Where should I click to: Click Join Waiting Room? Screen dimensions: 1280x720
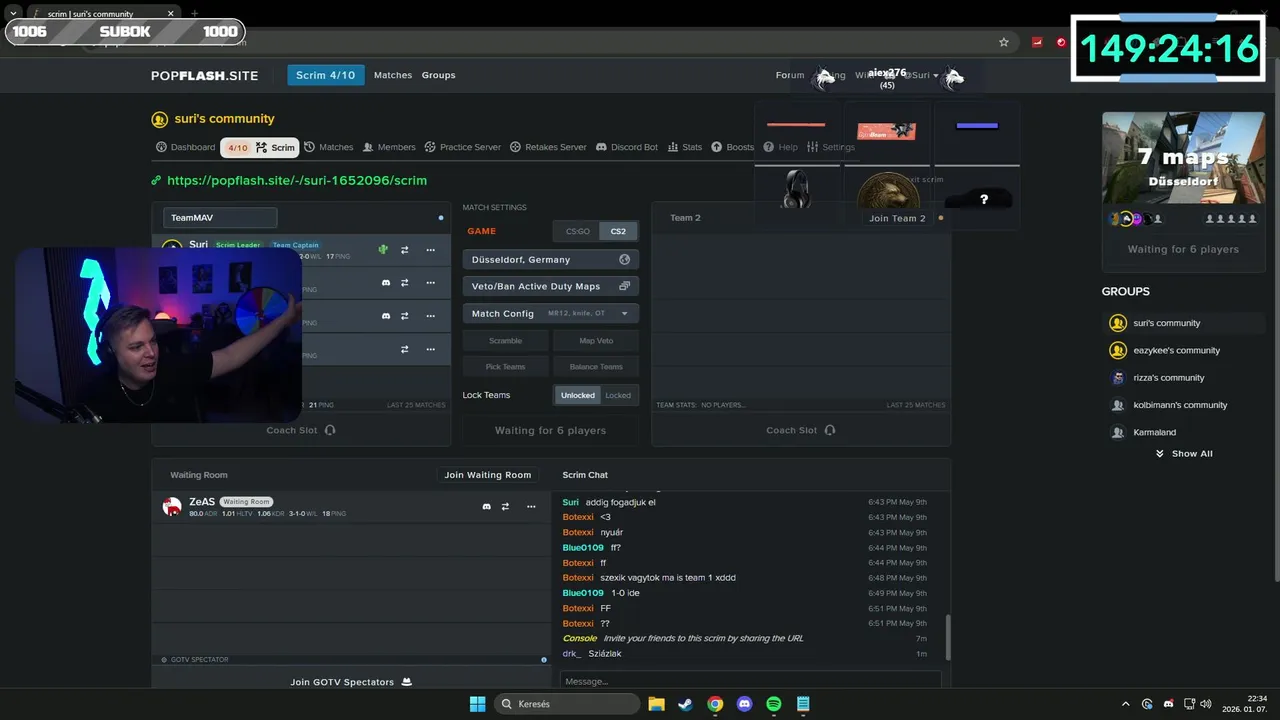click(x=488, y=475)
